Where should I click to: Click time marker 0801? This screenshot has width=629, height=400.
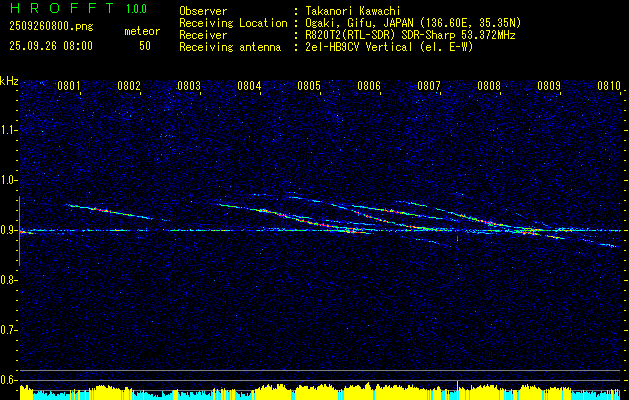pos(69,86)
